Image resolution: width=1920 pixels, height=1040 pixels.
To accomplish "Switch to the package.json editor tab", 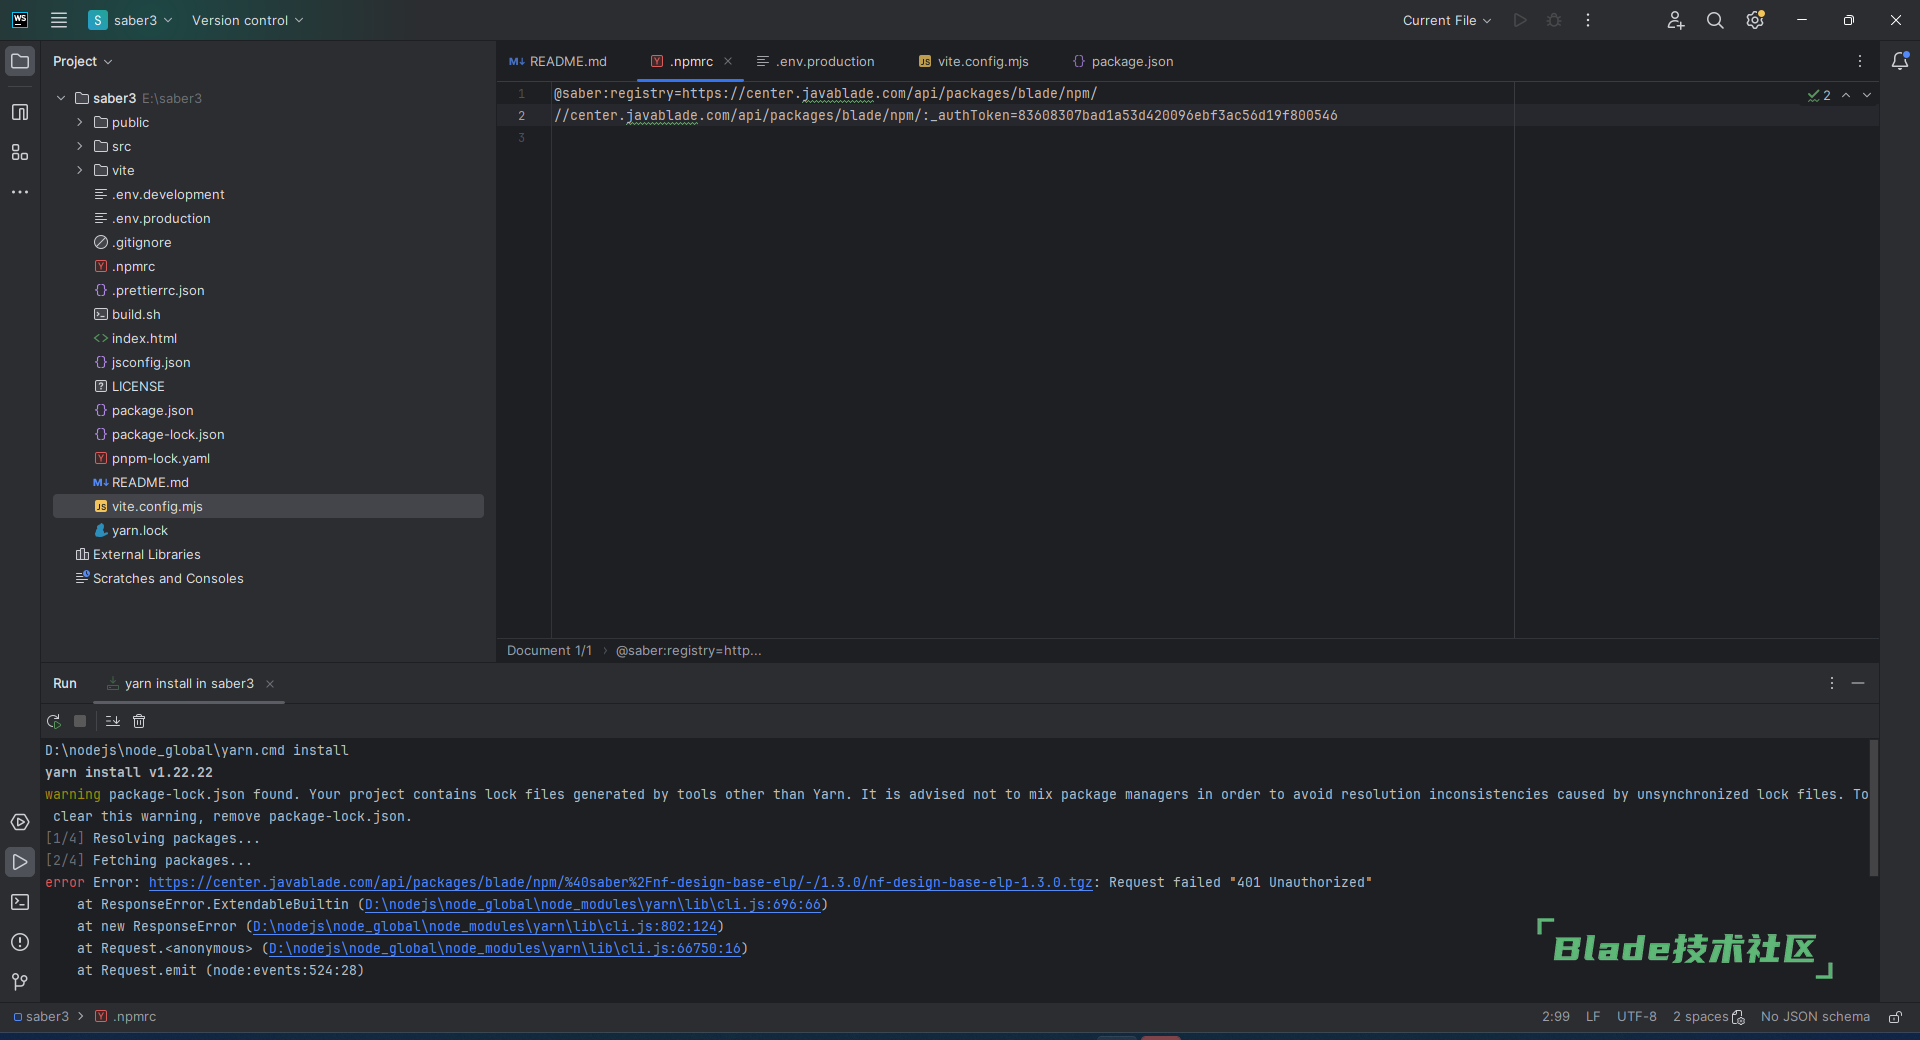I will 1123,61.
